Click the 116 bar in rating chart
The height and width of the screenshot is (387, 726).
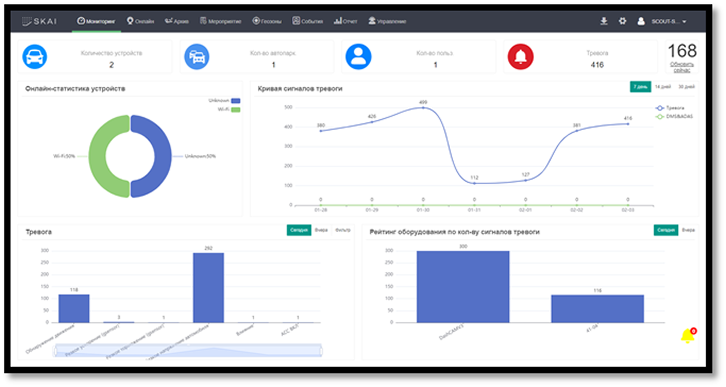point(597,309)
